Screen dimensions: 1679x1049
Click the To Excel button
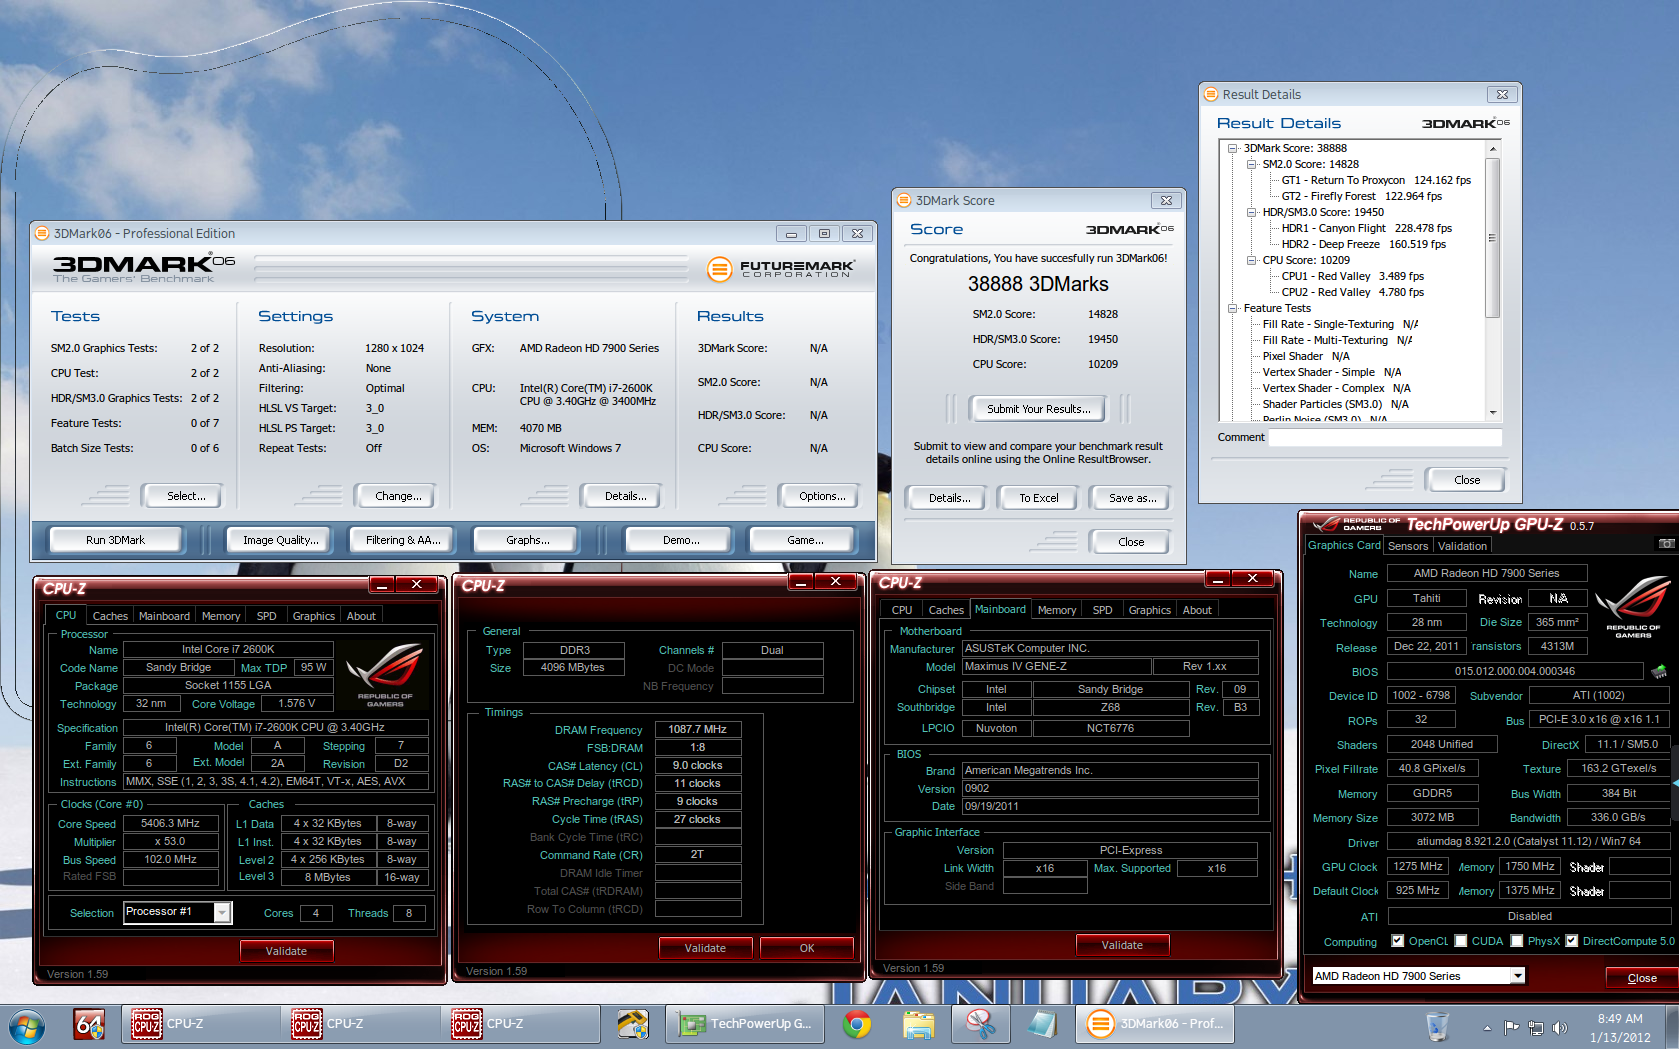(x=1038, y=498)
